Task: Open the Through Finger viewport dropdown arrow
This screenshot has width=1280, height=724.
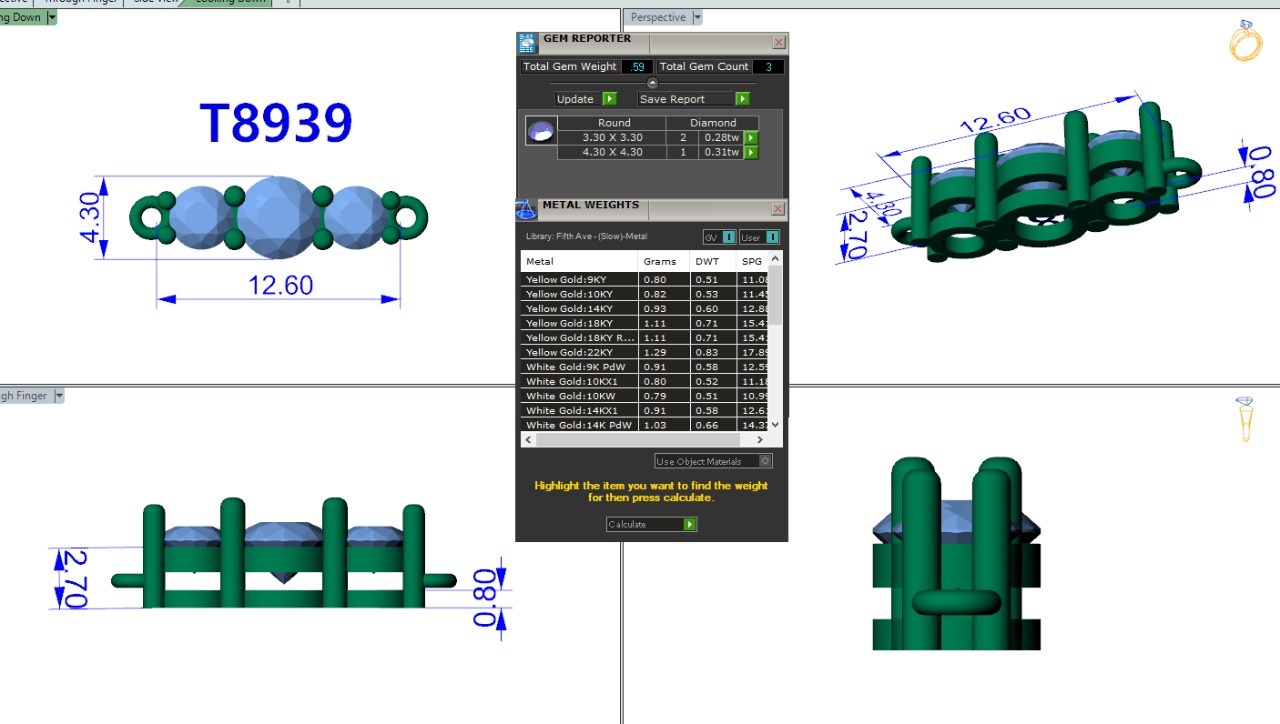Action: [x=59, y=396]
